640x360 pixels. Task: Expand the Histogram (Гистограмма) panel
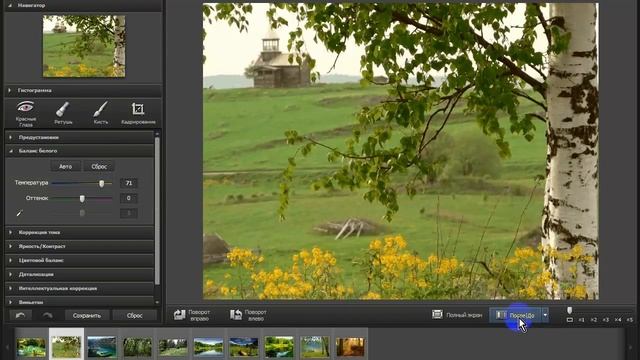[83, 90]
